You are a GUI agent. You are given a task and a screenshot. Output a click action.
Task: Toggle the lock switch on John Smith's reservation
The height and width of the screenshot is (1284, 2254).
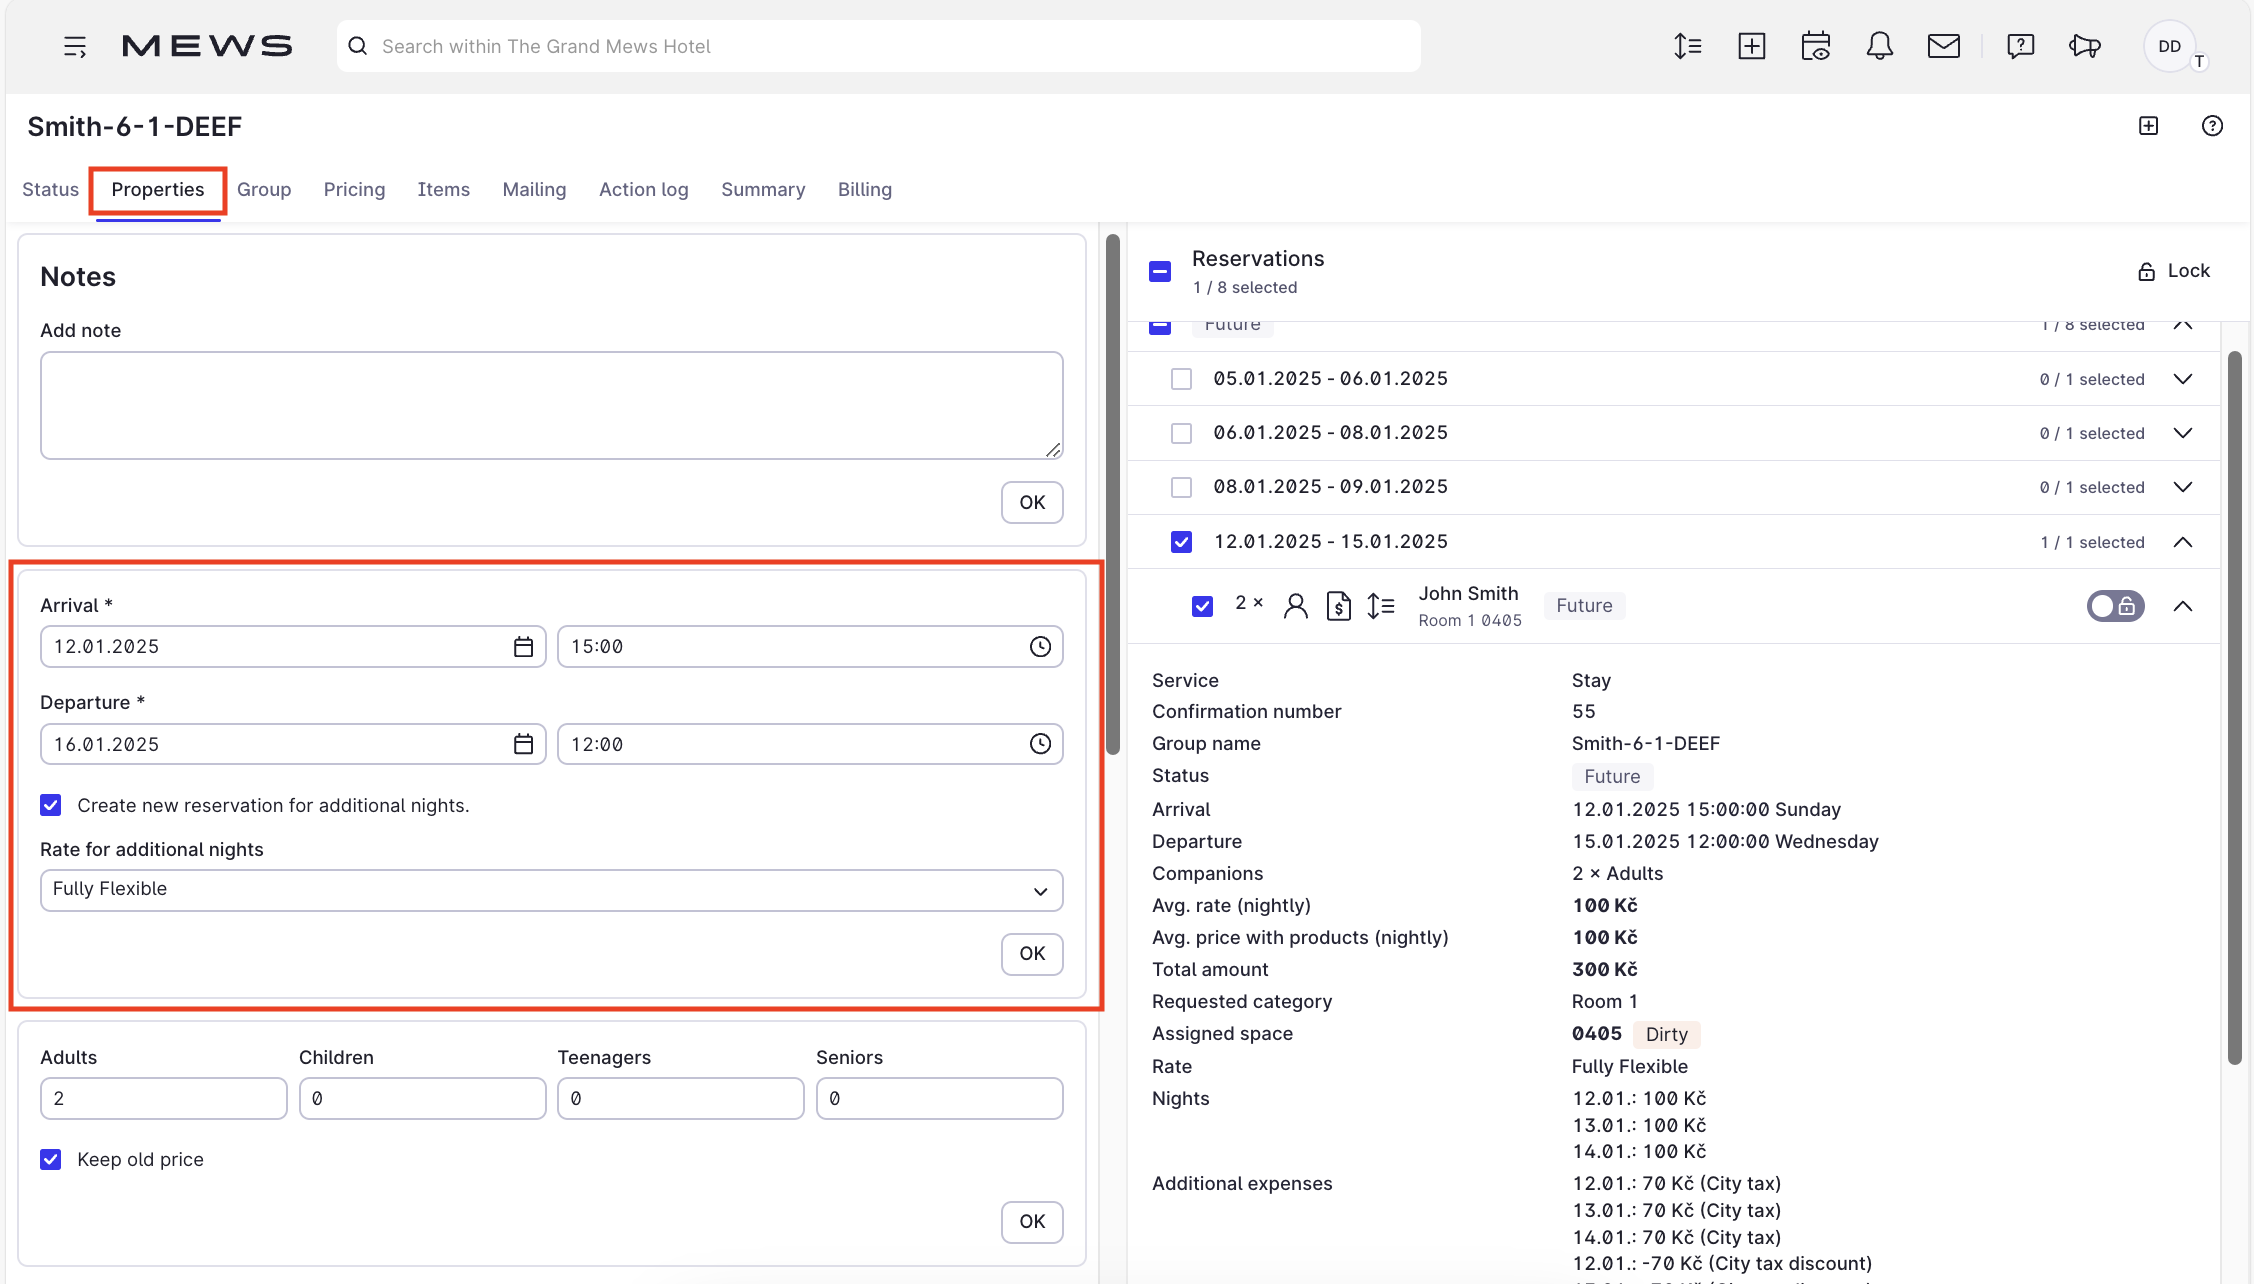click(2115, 606)
